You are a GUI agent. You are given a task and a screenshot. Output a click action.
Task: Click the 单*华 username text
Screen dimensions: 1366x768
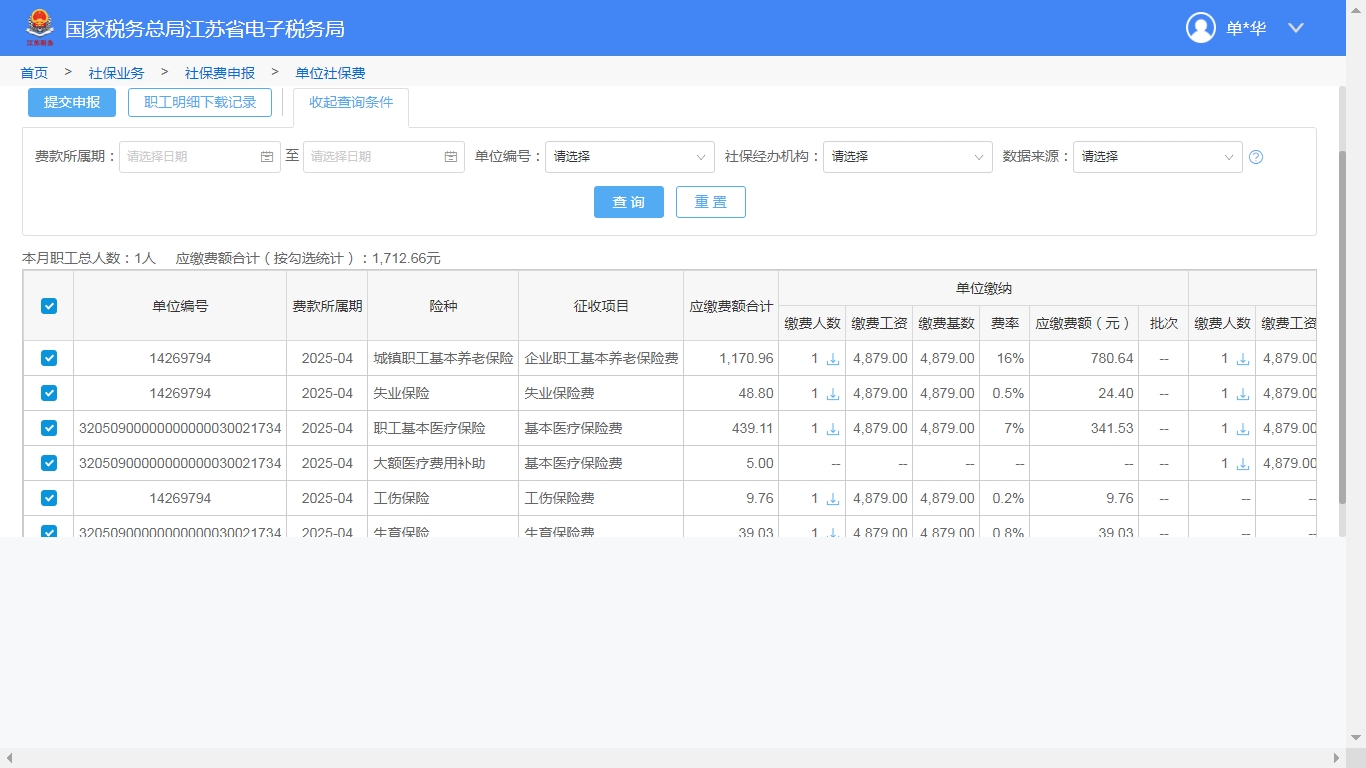[x=1246, y=28]
